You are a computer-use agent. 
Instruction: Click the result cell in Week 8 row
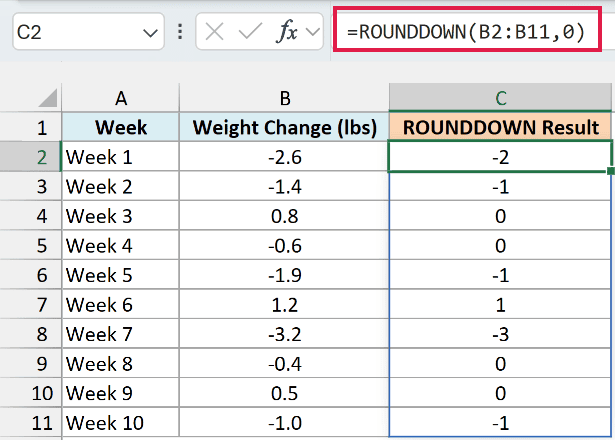click(x=500, y=364)
